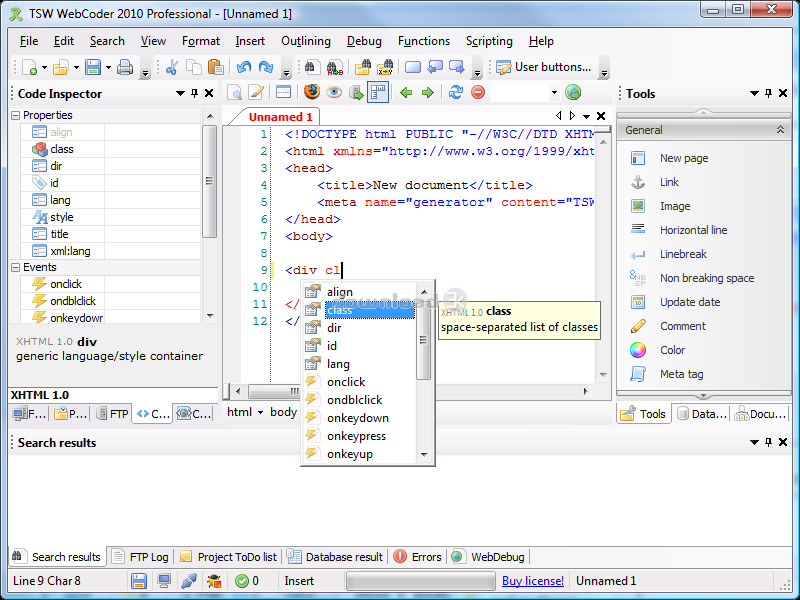This screenshot has height=600, width=800.
Task: Open the Scripting menu
Action: tap(489, 41)
